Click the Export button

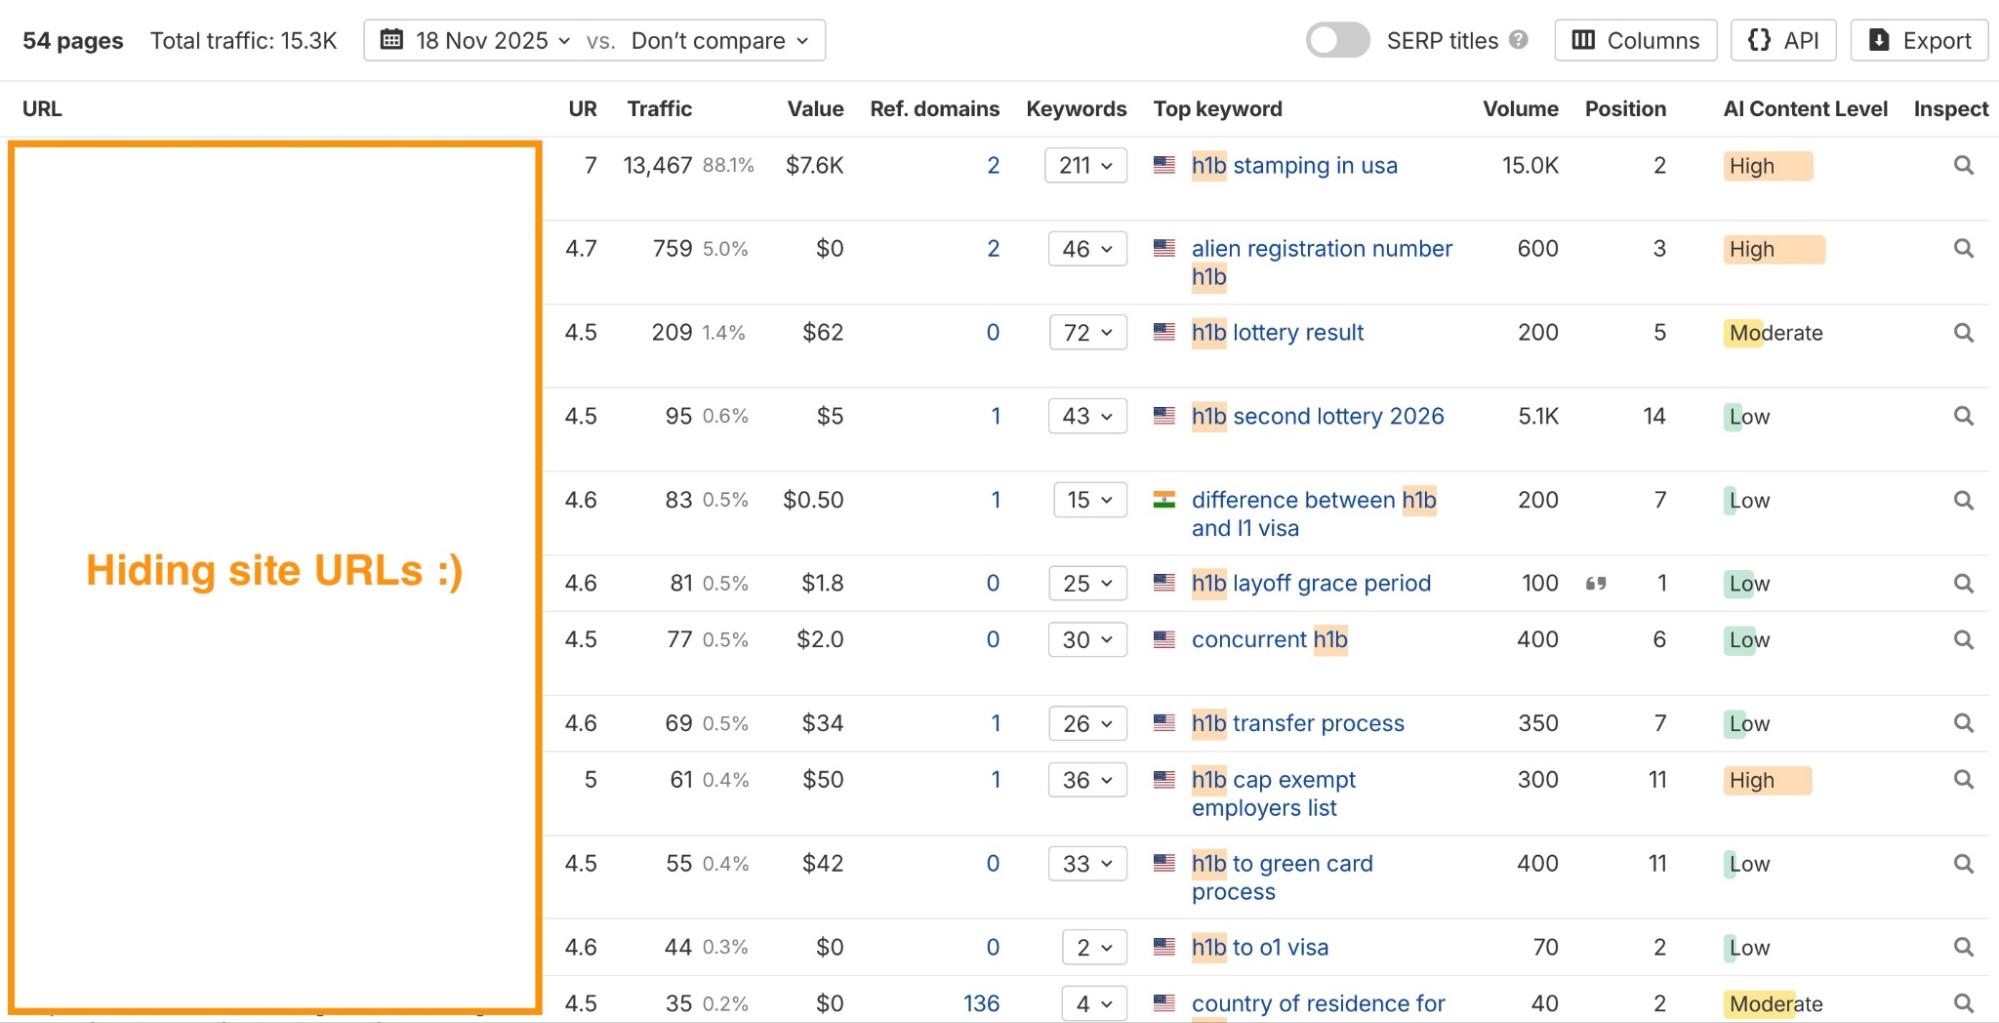tap(1919, 41)
